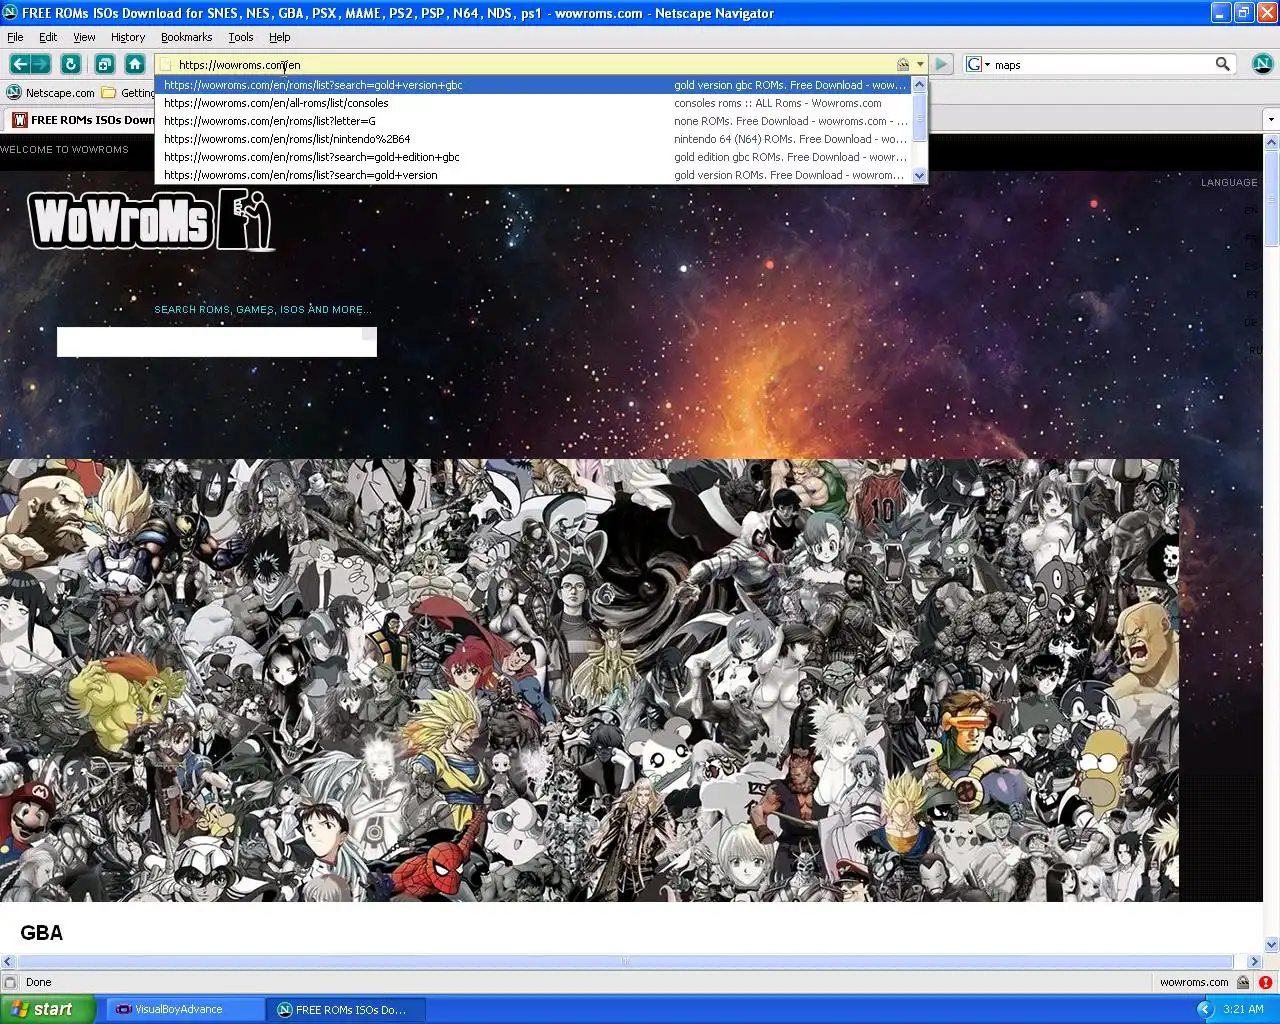Screen dimensions: 1280x1024
Task: Click the page vertical scrollbar up arrow
Action: 1271,143
